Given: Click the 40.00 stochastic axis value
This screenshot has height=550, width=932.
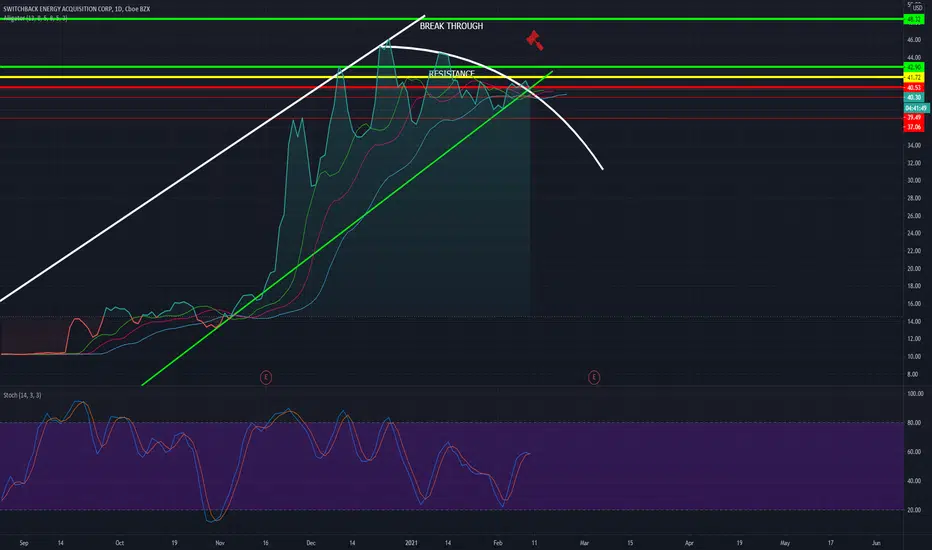Looking at the screenshot, I should click(x=914, y=481).
